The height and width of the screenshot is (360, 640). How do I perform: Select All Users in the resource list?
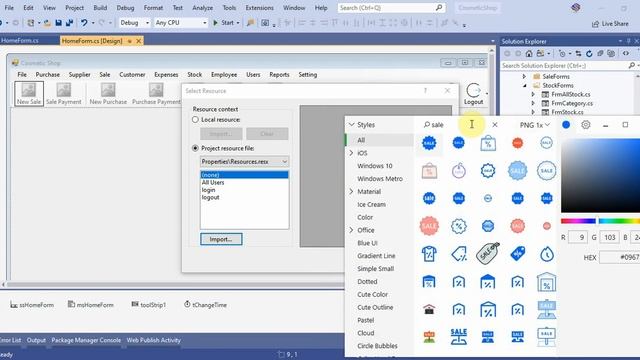pyautogui.click(x=213, y=182)
